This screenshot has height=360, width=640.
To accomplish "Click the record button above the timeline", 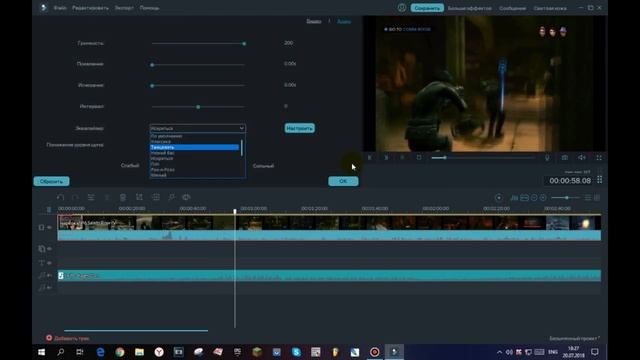I will (498, 198).
